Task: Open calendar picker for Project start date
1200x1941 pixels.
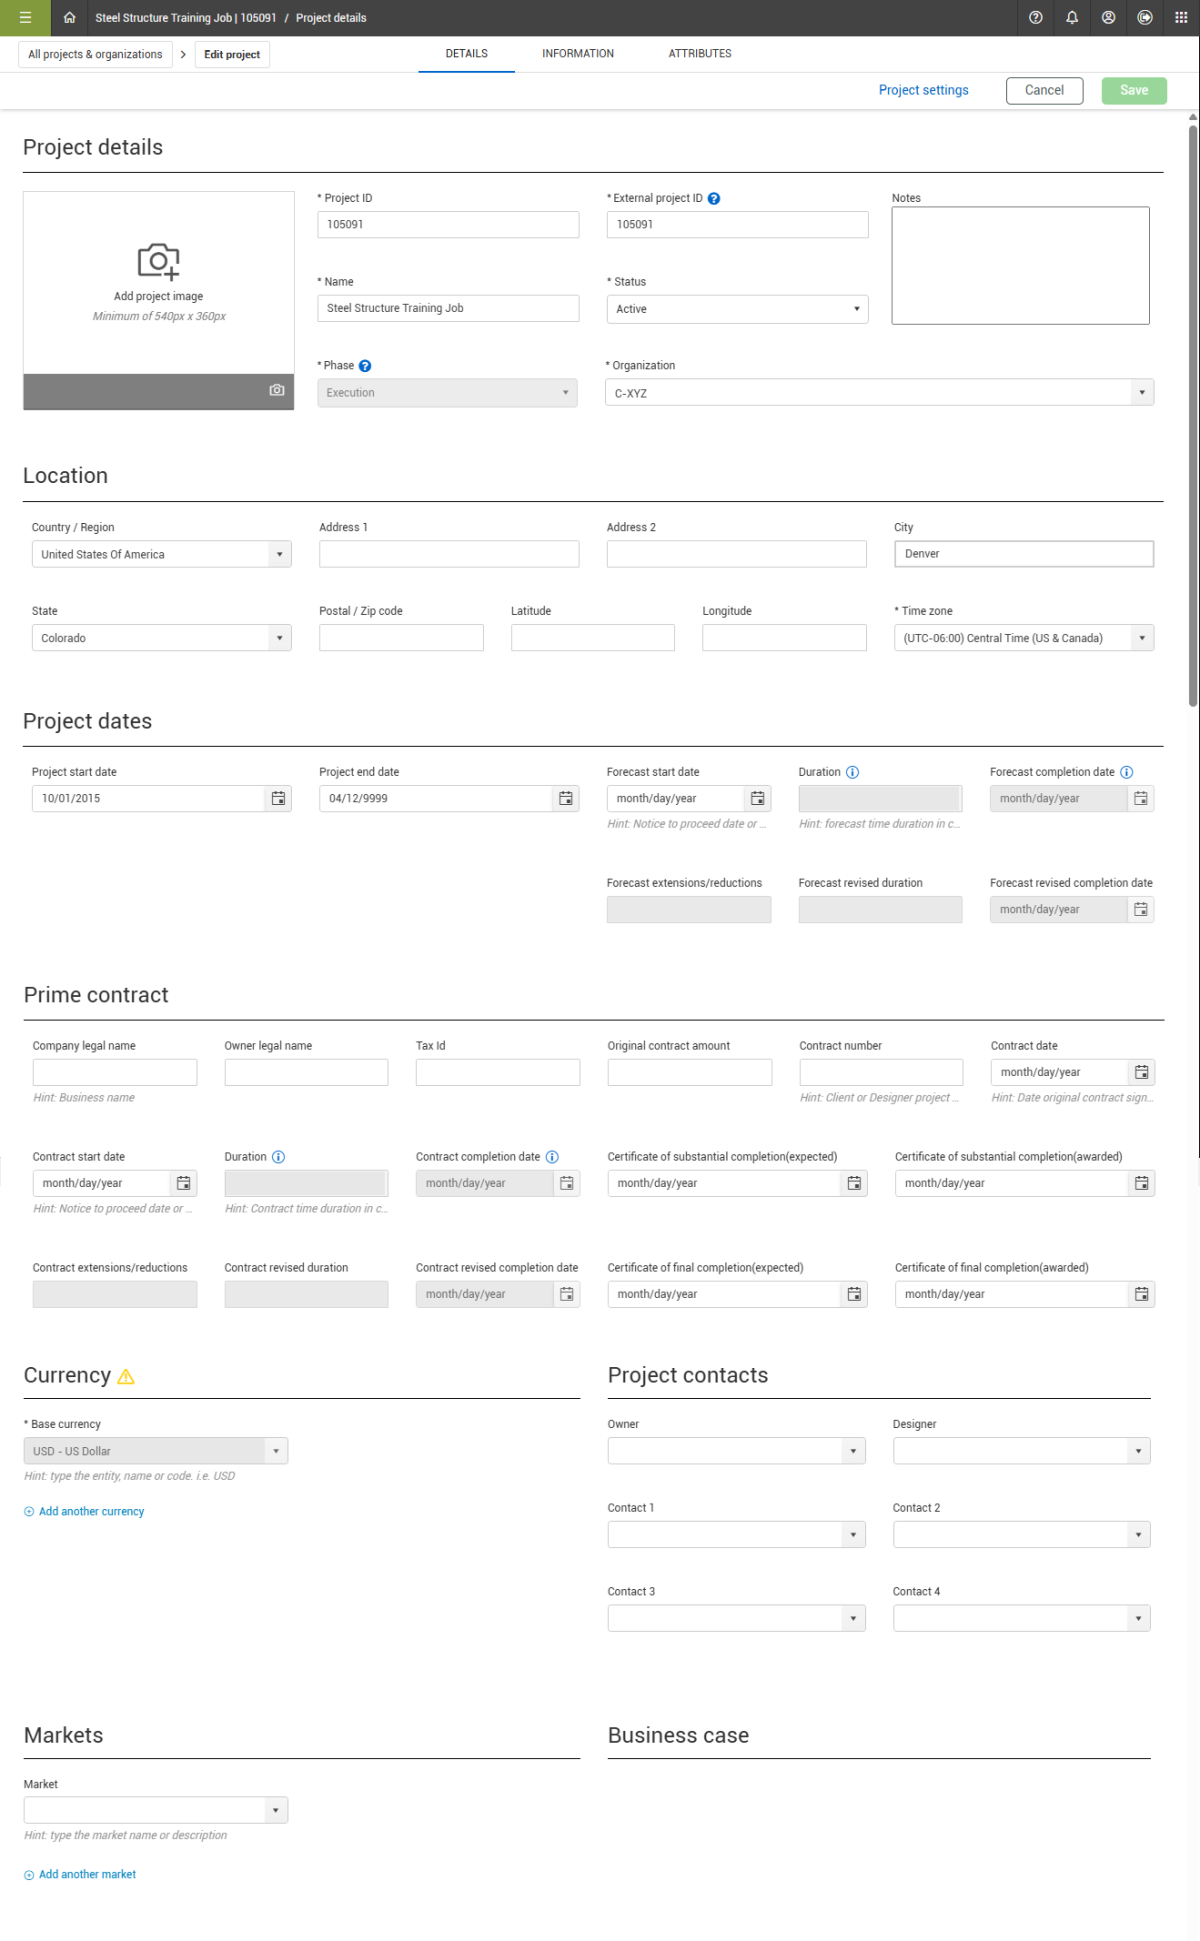Action: coord(278,799)
